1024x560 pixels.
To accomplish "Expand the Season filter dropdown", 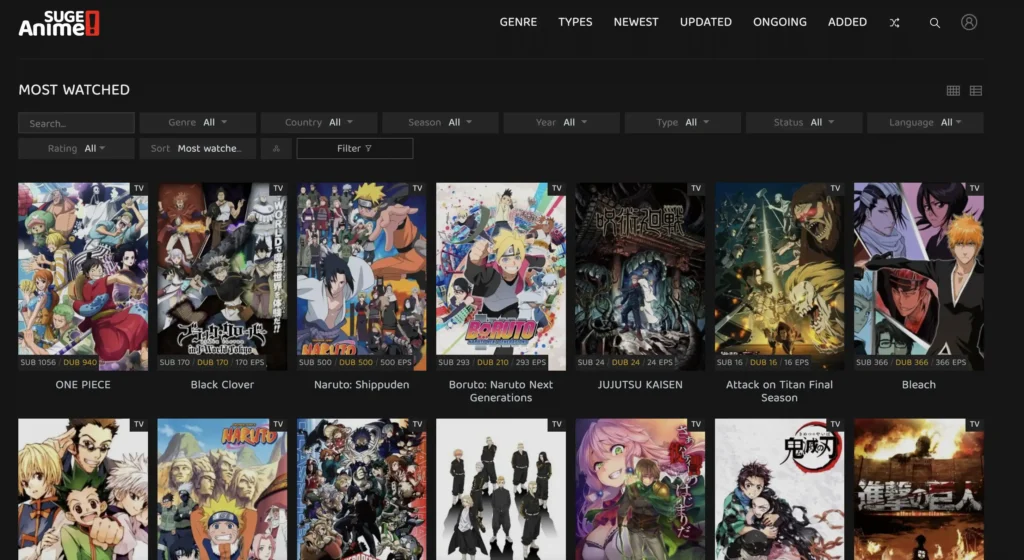I will pyautogui.click(x=440, y=123).
